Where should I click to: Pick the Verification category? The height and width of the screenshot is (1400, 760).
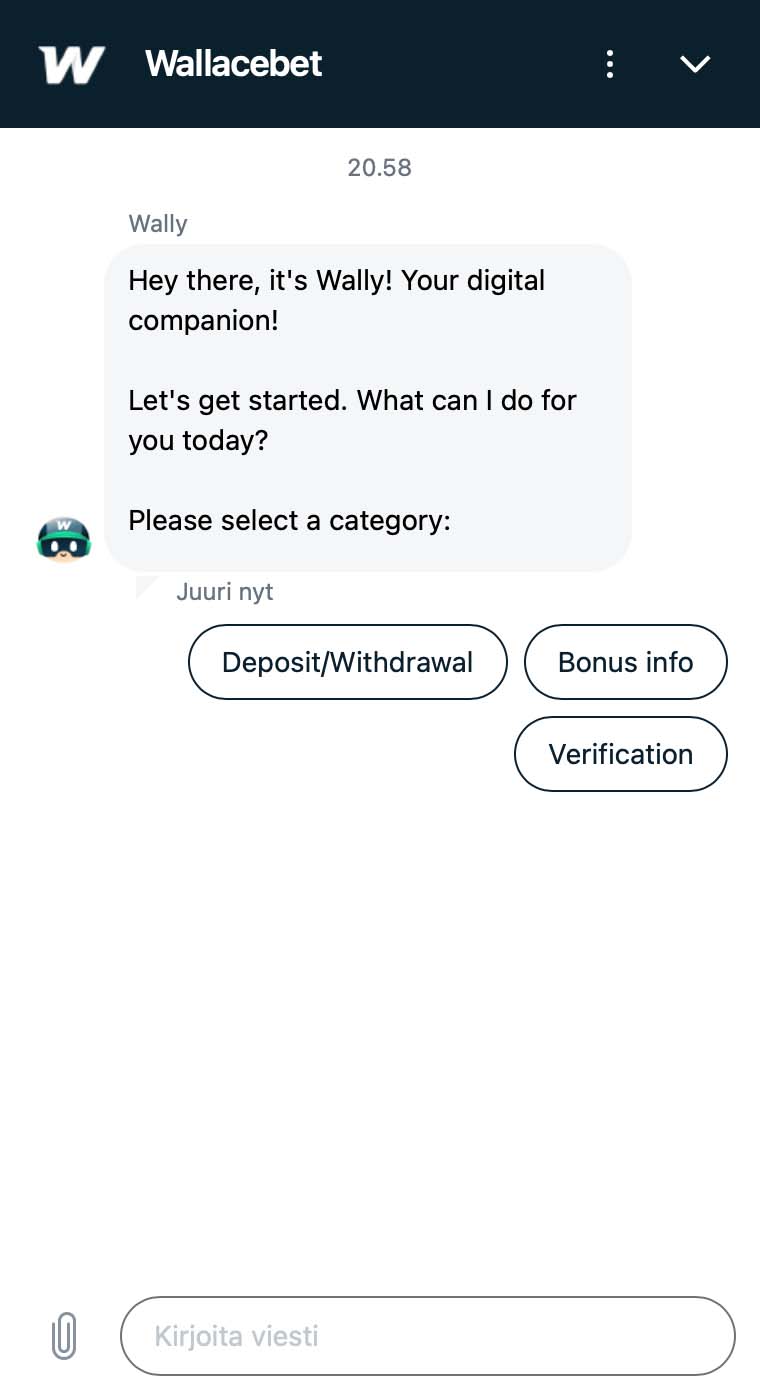(620, 754)
